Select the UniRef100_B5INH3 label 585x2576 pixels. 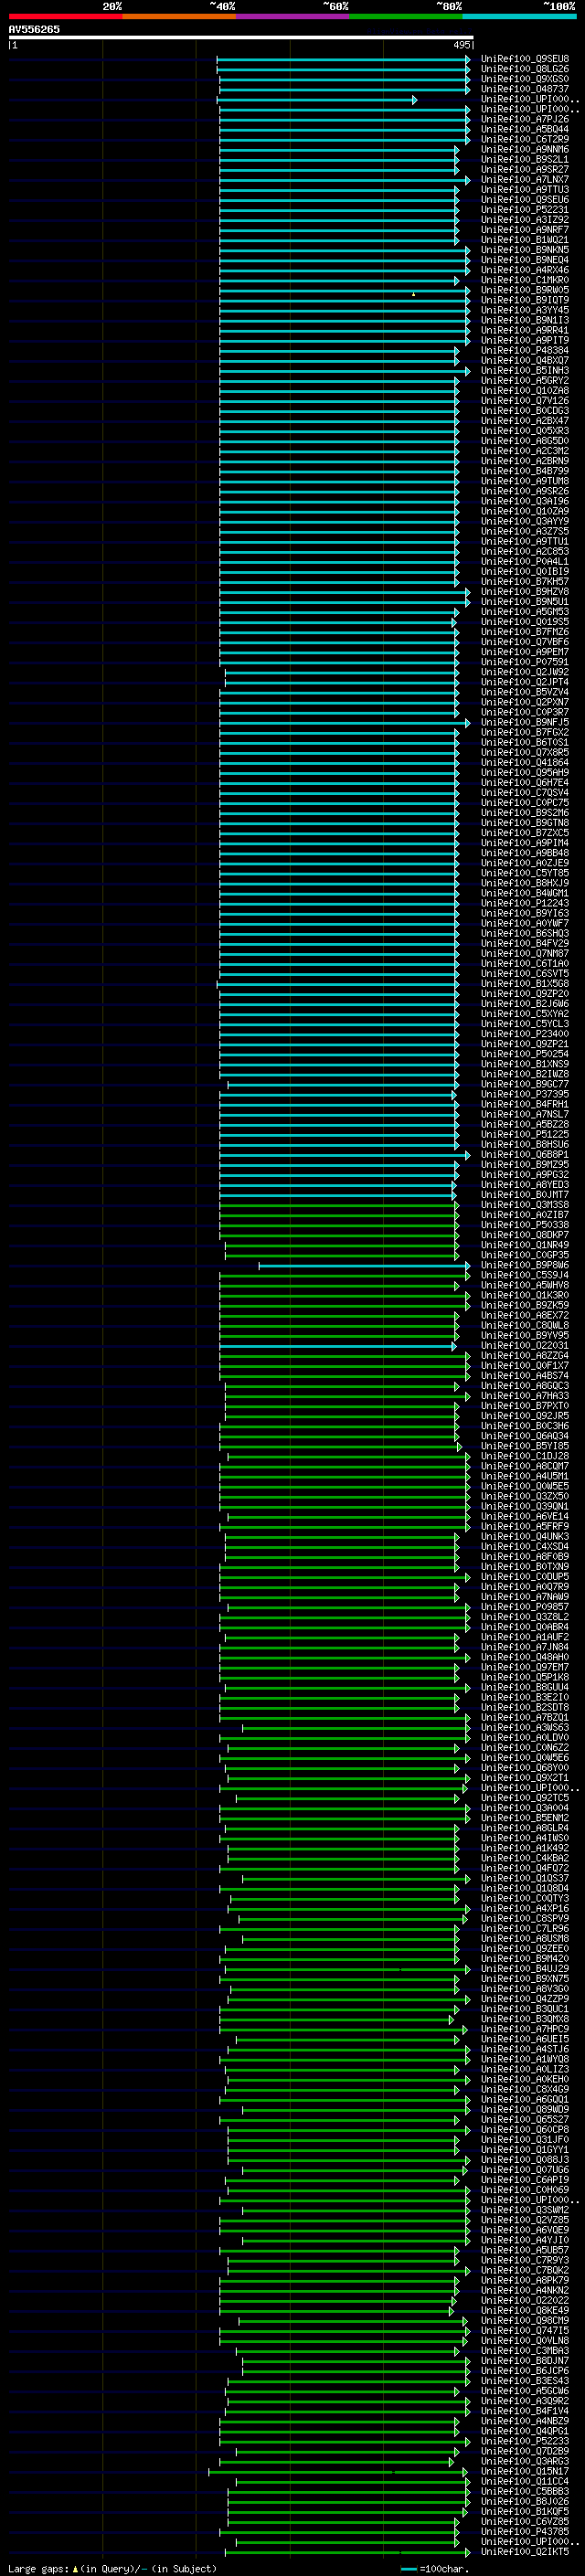525,371
